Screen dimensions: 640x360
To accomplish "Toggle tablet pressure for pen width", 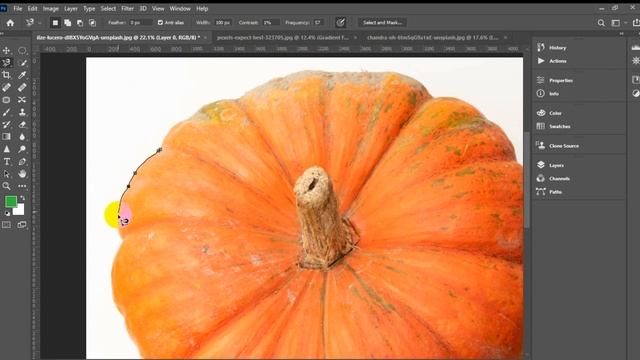I will [340, 23].
